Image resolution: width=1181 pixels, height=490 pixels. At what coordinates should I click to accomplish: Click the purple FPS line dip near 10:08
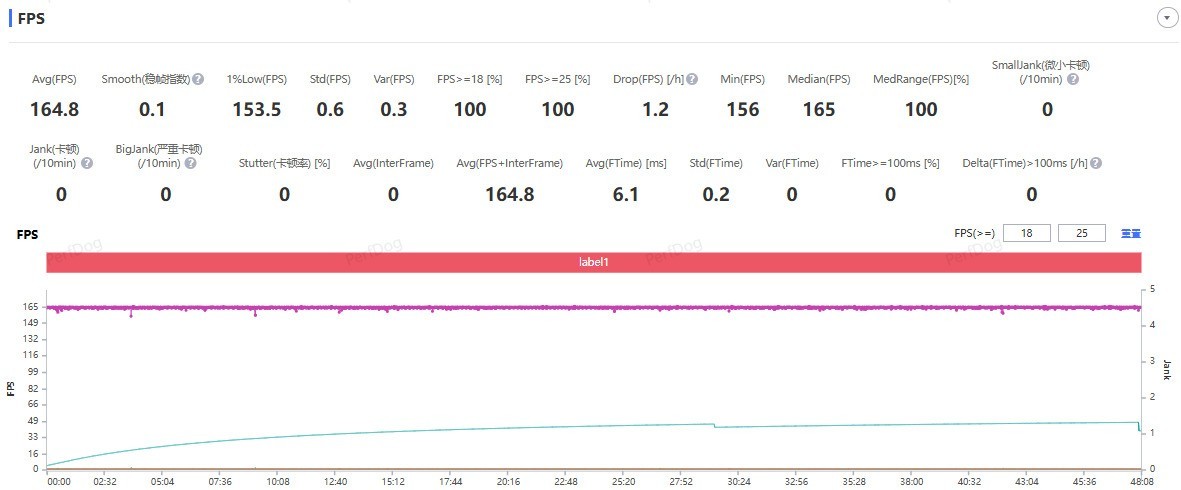(255, 314)
